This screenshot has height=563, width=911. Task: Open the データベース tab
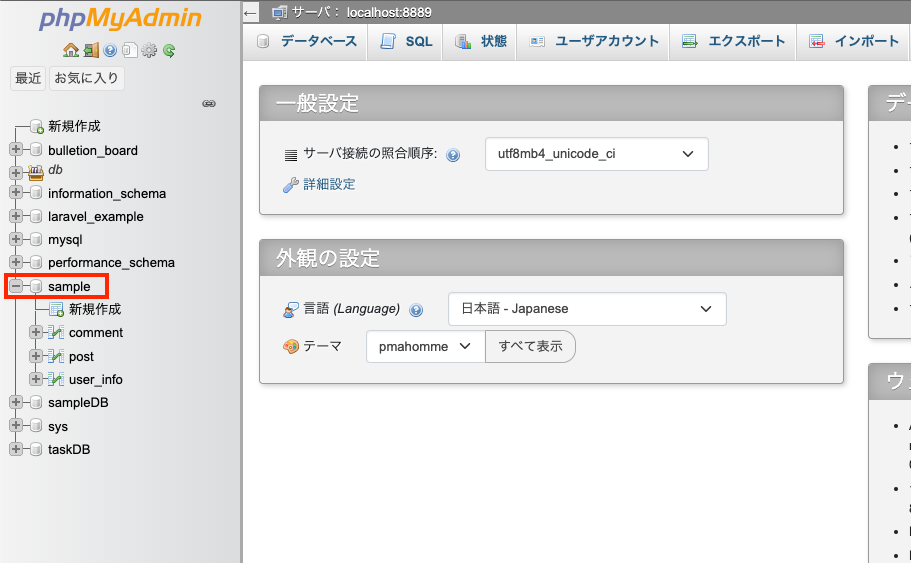(x=307, y=42)
